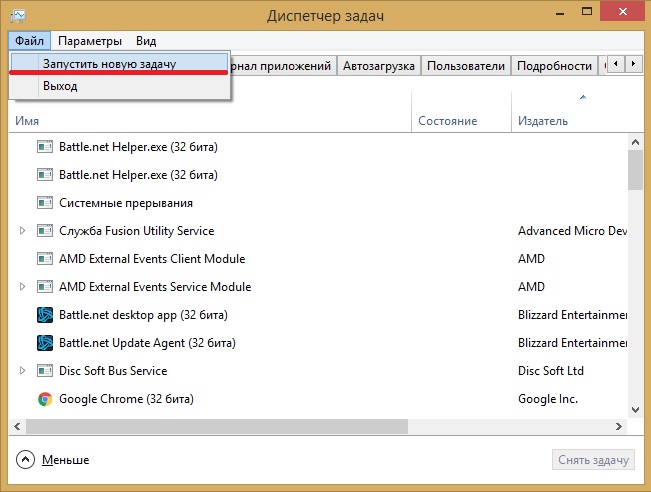Expand AMD External Events Service Module
Image resolution: width=651 pixels, height=492 pixels.
pos(22,286)
